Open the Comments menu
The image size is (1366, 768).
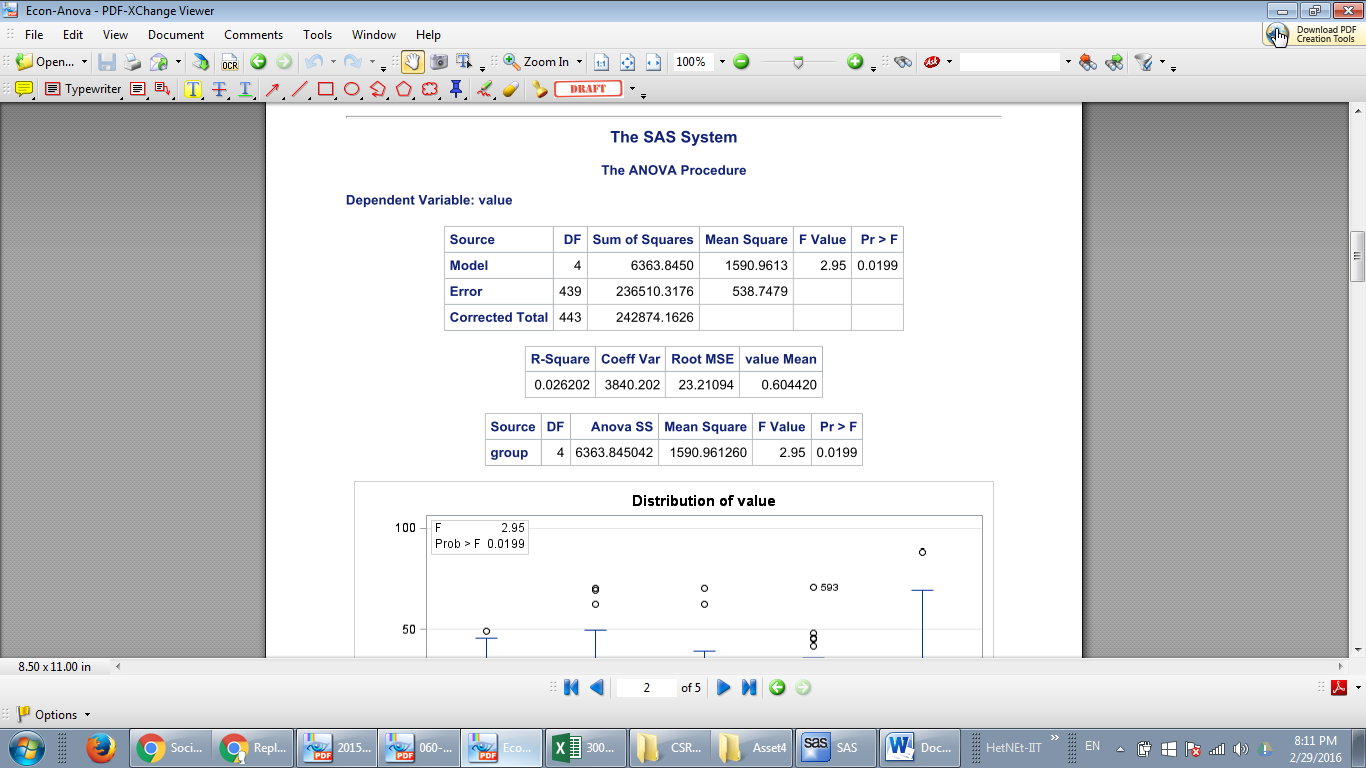[x=252, y=34]
